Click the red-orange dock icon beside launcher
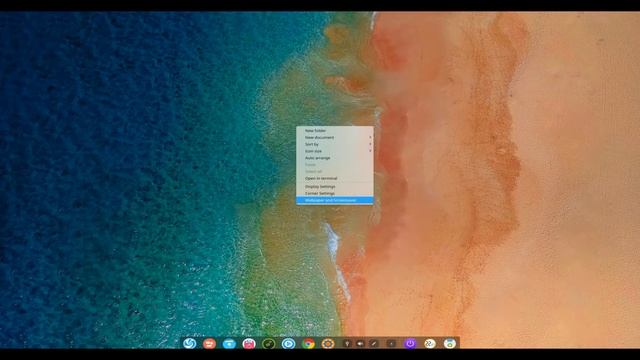Viewport: 640px width, 360px height. coord(209,344)
